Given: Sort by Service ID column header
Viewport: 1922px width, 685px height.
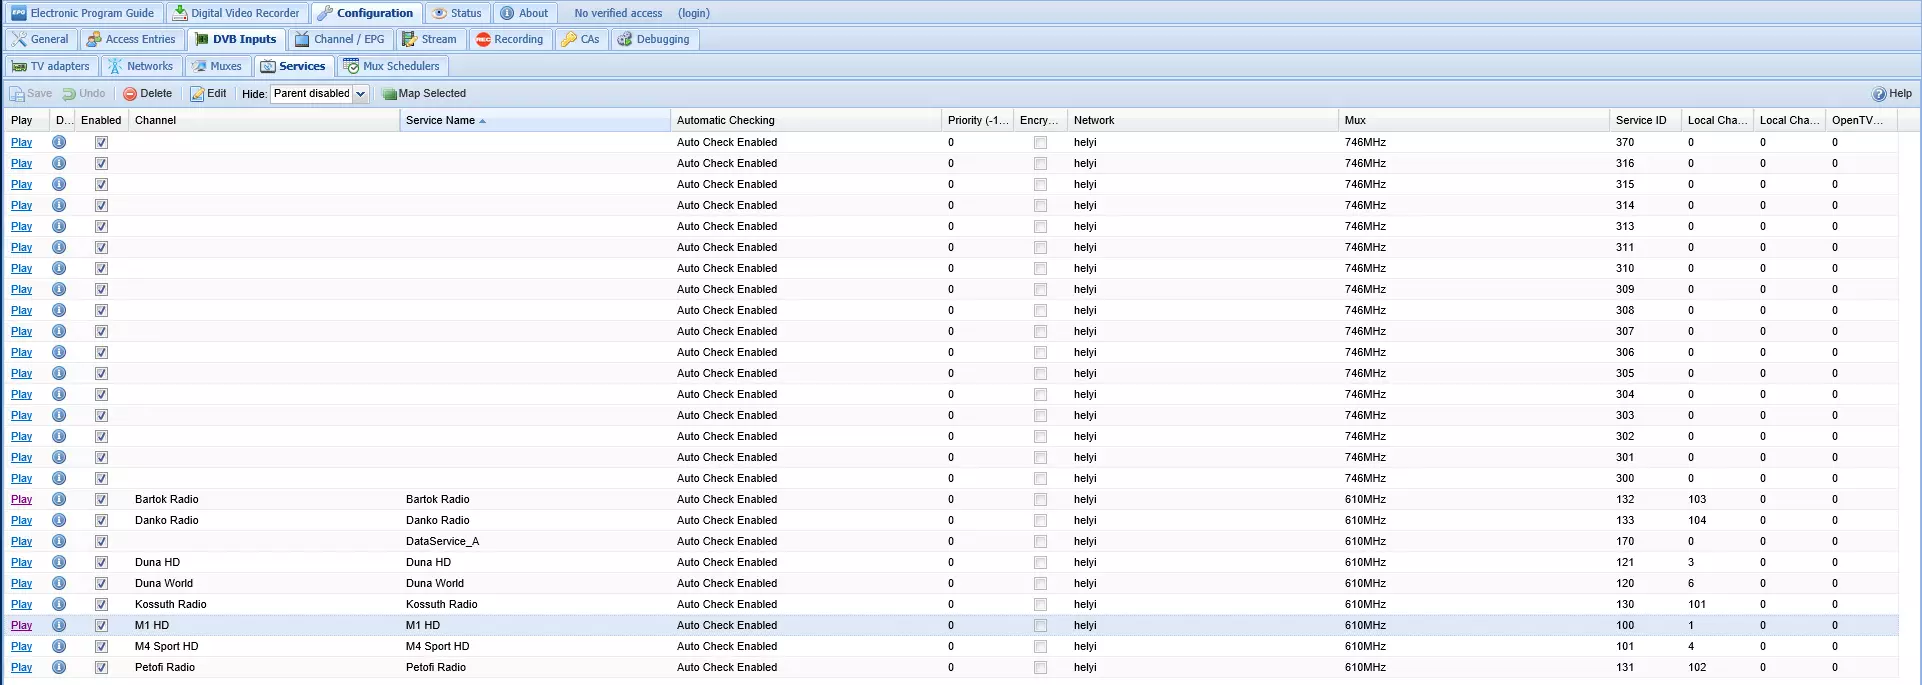Looking at the screenshot, I should pyautogui.click(x=1645, y=120).
